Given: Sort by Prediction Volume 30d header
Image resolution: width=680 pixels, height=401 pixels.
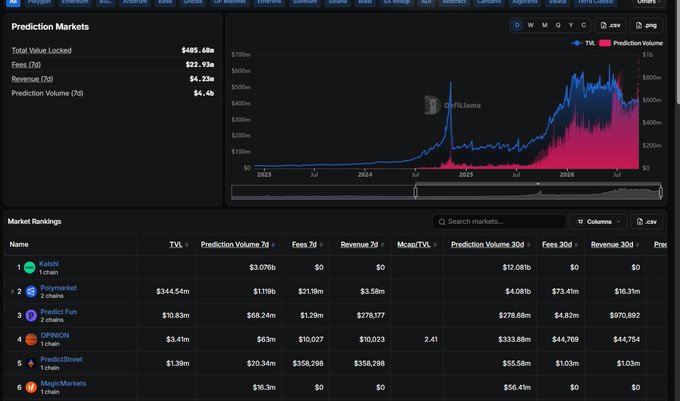Looking at the screenshot, I should pyautogui.click(x=487, y=245).
